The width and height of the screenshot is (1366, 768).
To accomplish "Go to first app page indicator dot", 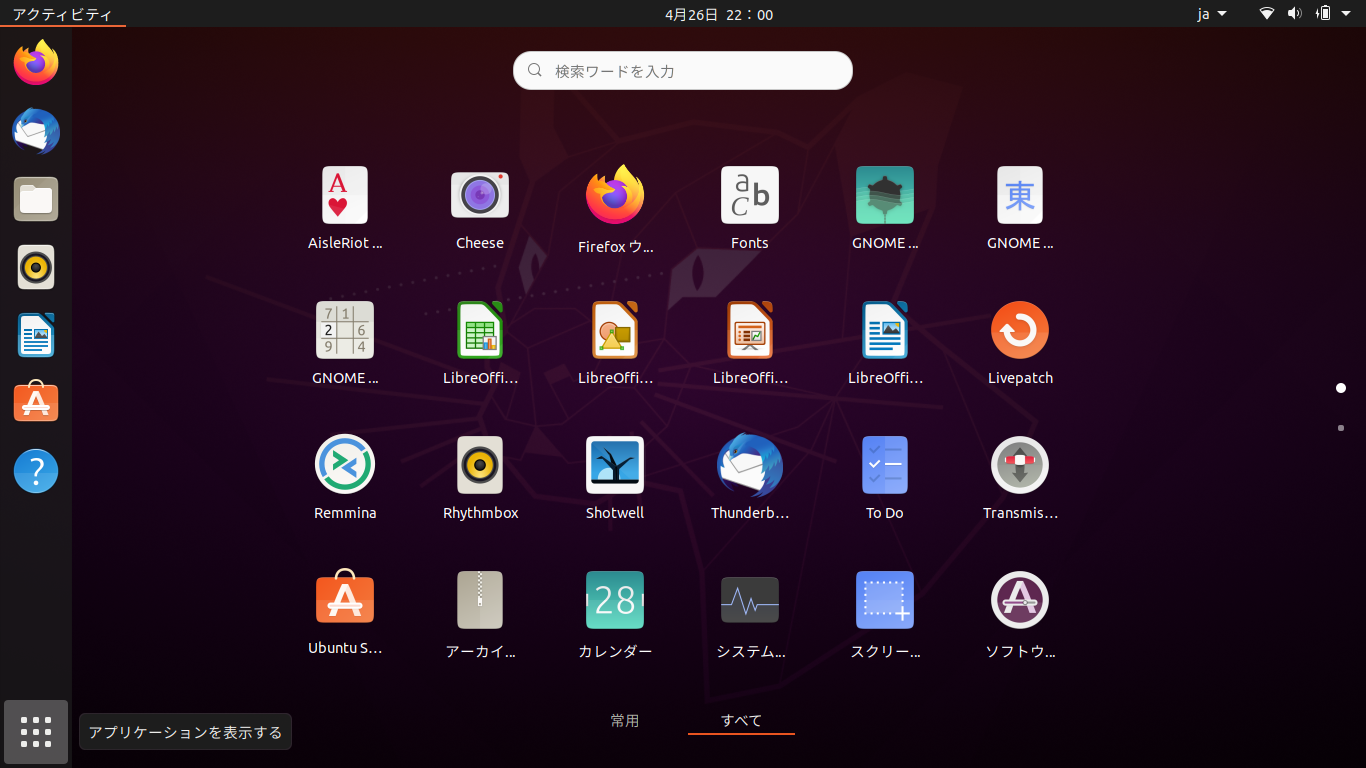I will coord(1341,388).
